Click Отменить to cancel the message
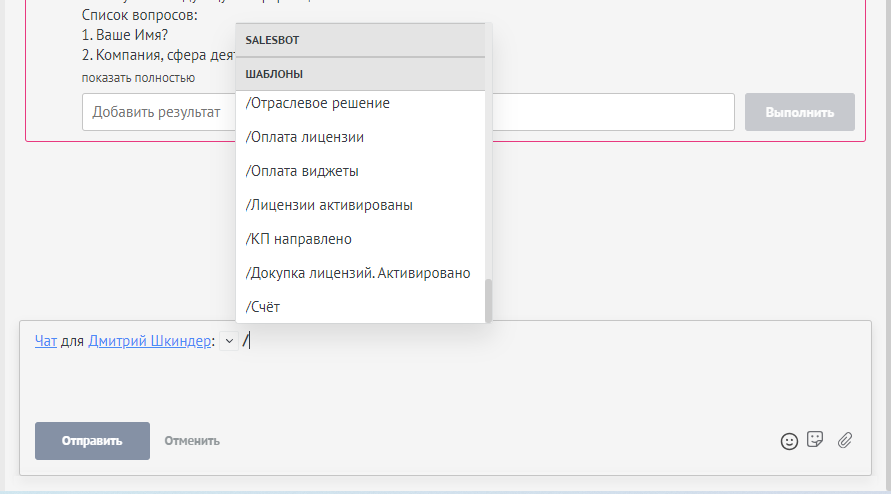The width and height of the screenshot is (891, 494). tap(192, 440)
